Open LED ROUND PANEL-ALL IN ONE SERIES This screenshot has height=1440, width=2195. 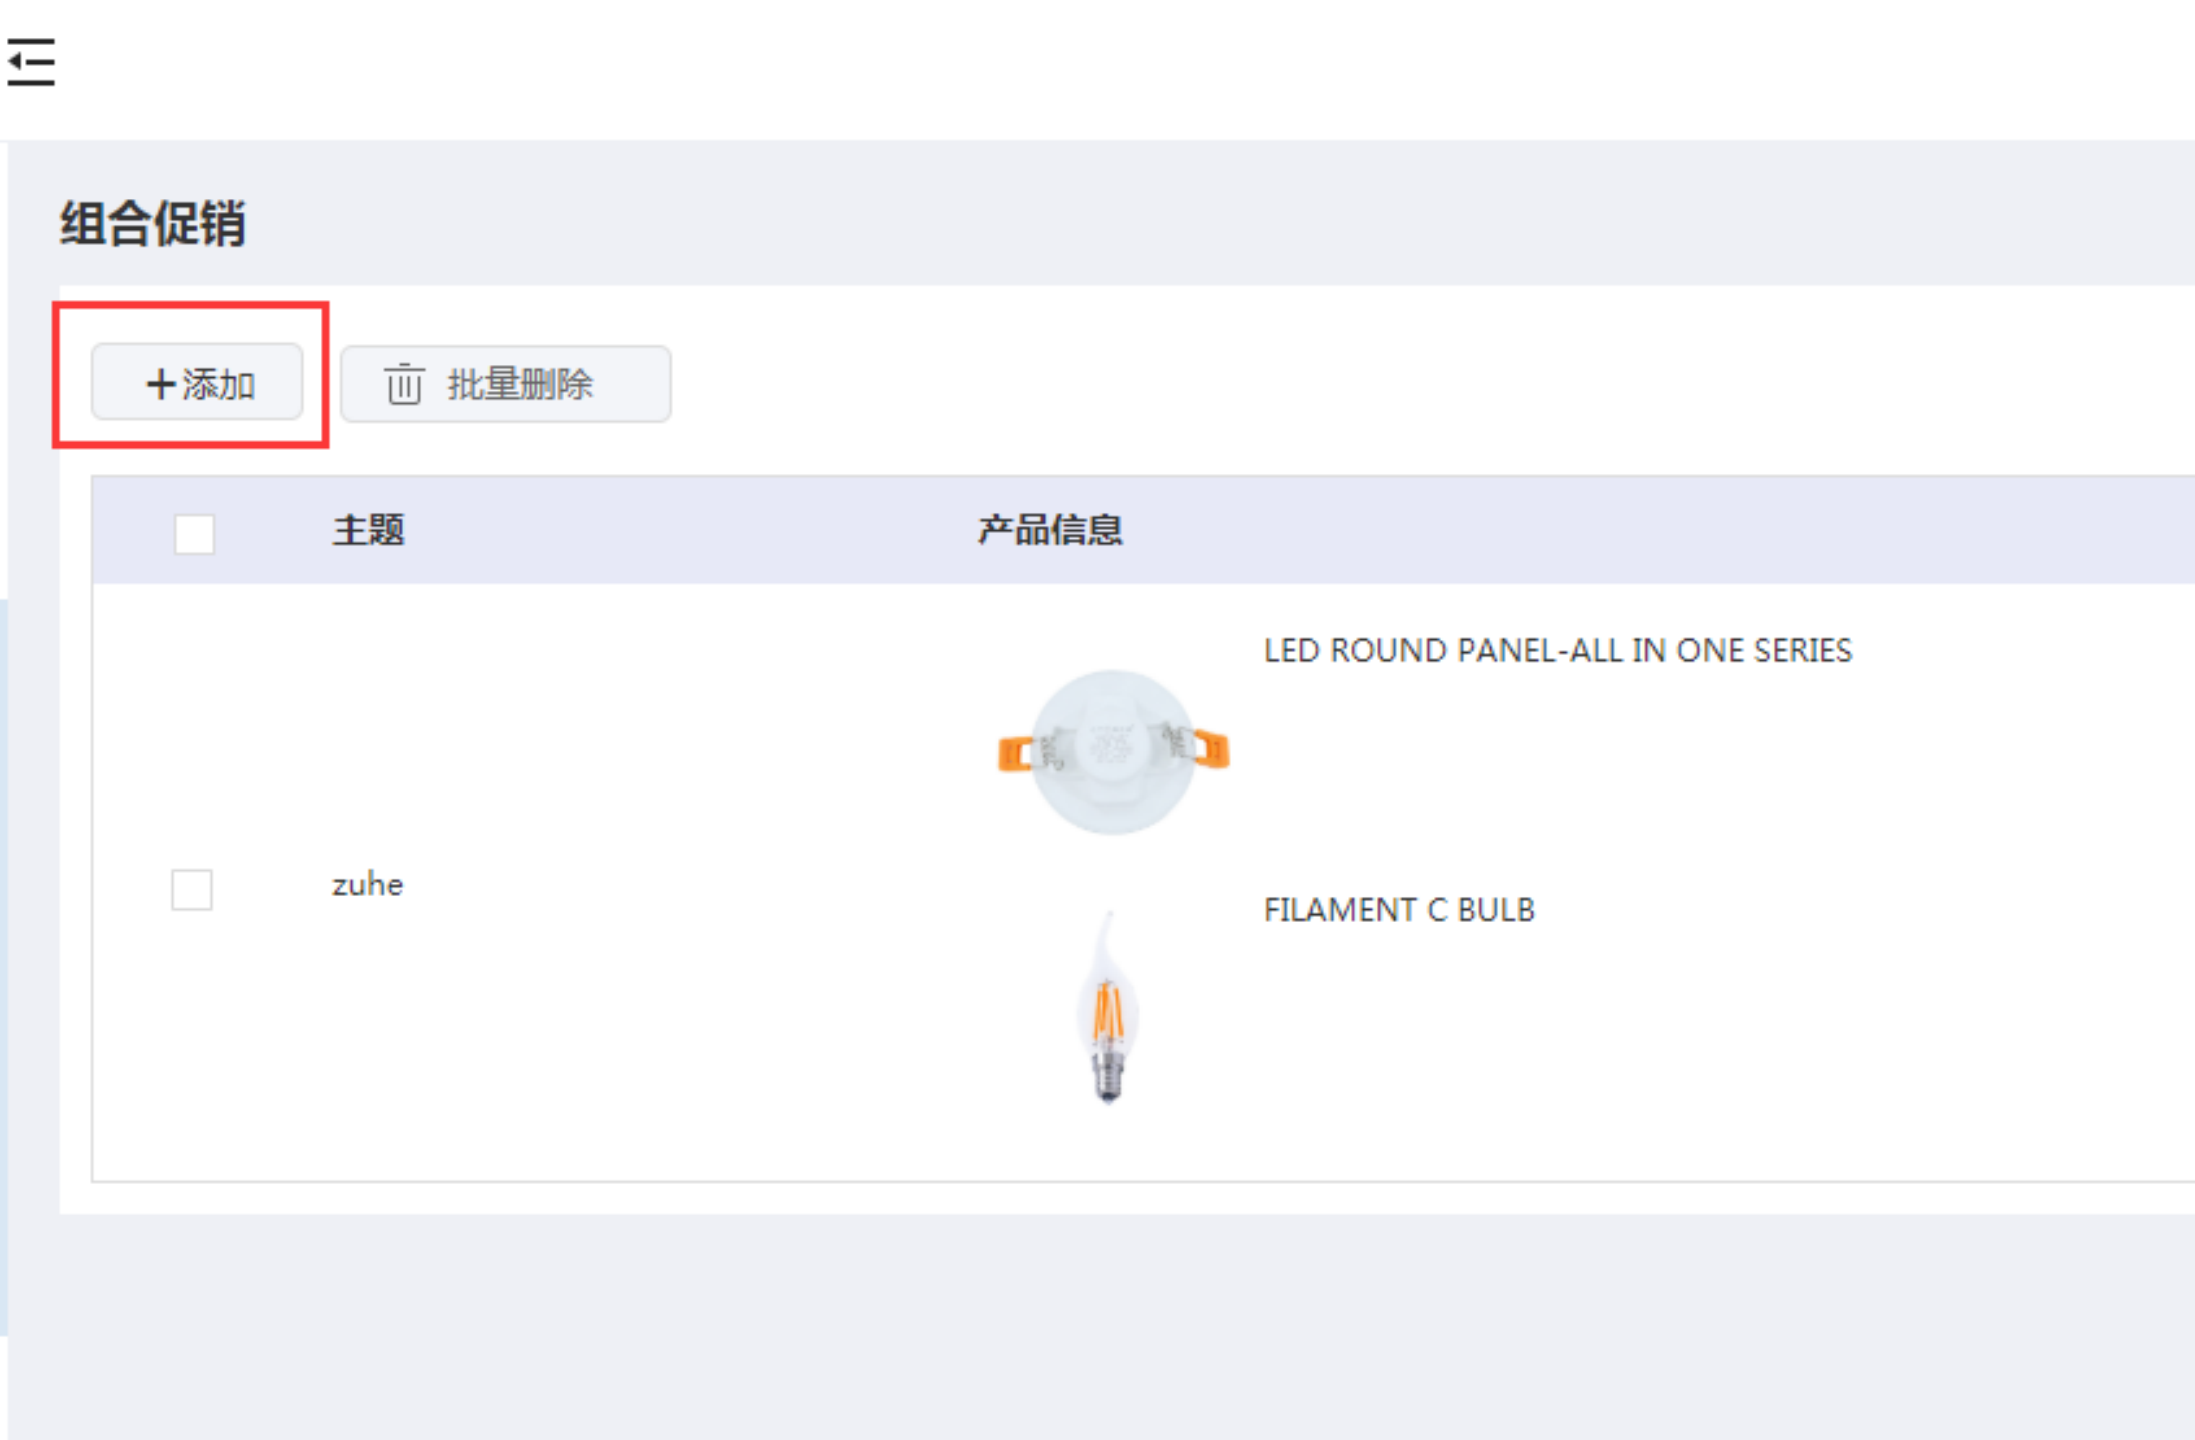click(x=1557, y=651)
